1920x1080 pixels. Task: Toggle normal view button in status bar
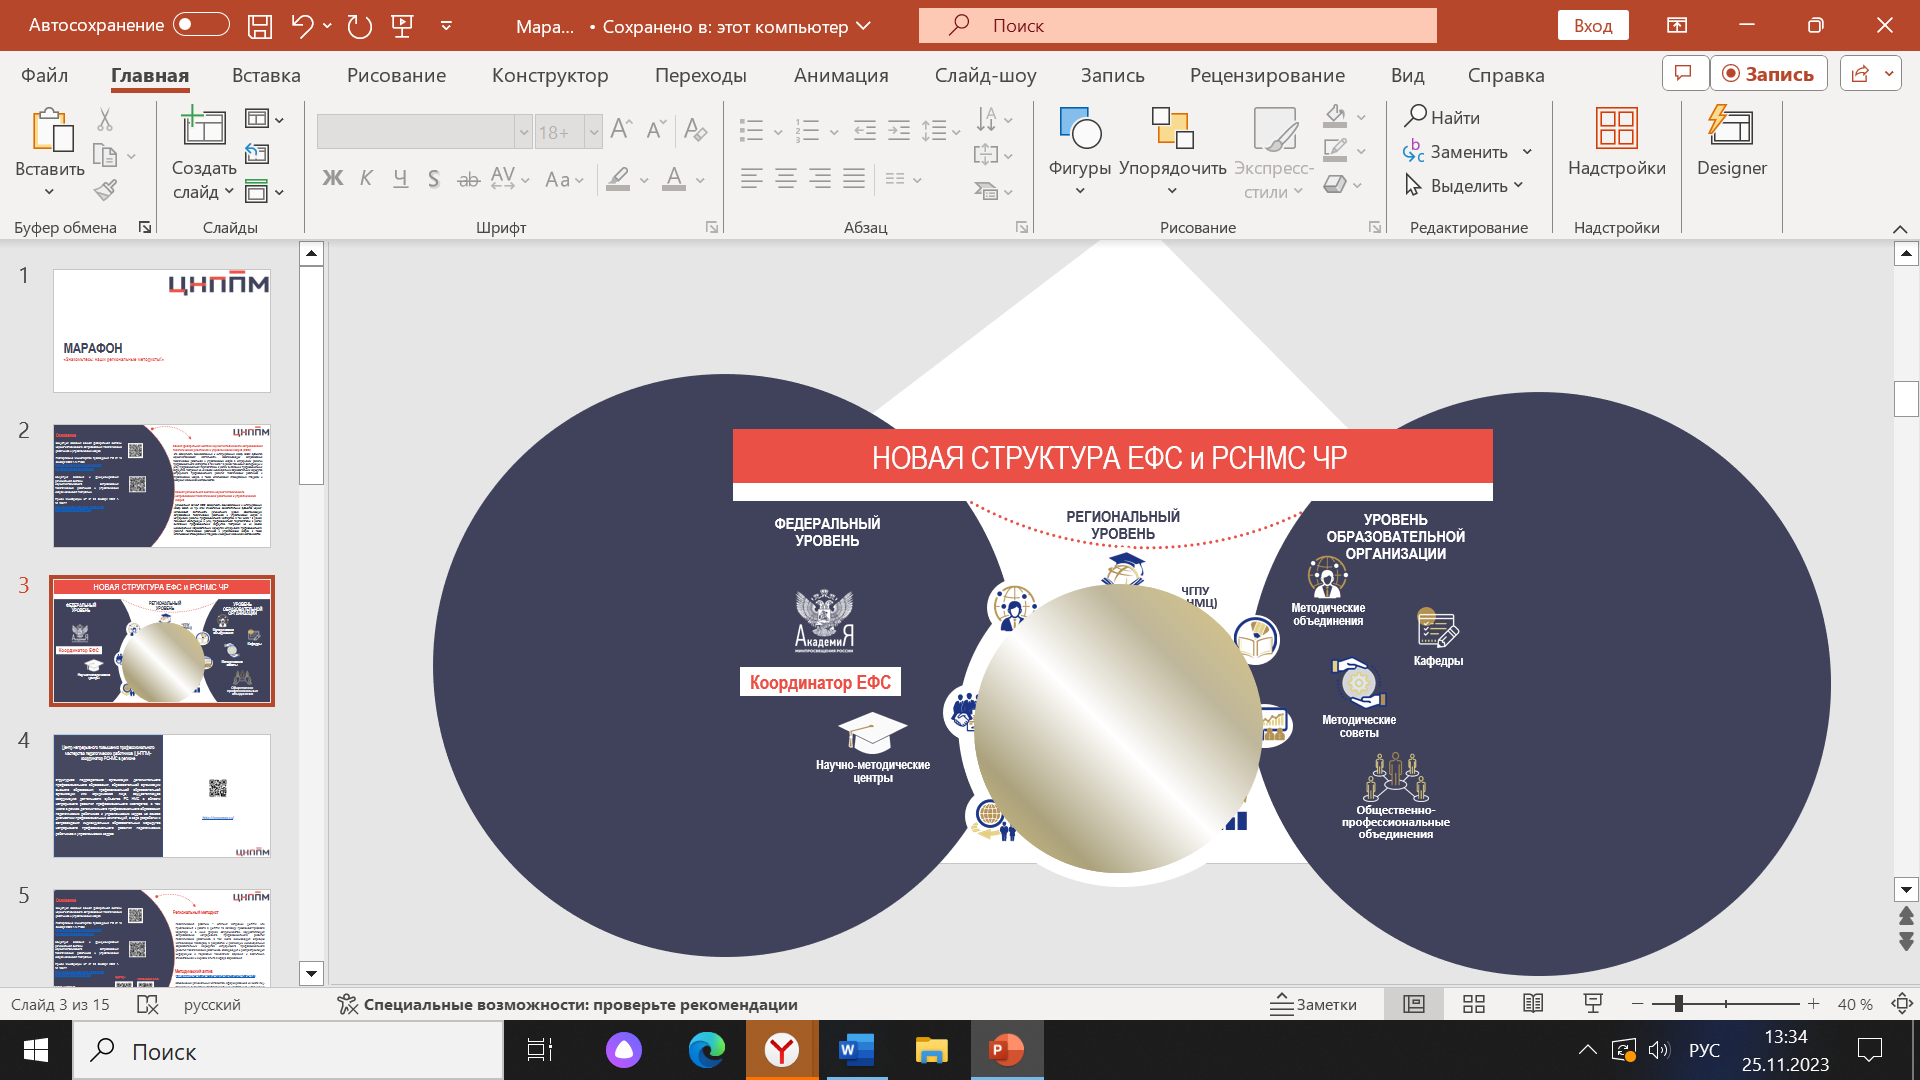pos(1413,1004)
